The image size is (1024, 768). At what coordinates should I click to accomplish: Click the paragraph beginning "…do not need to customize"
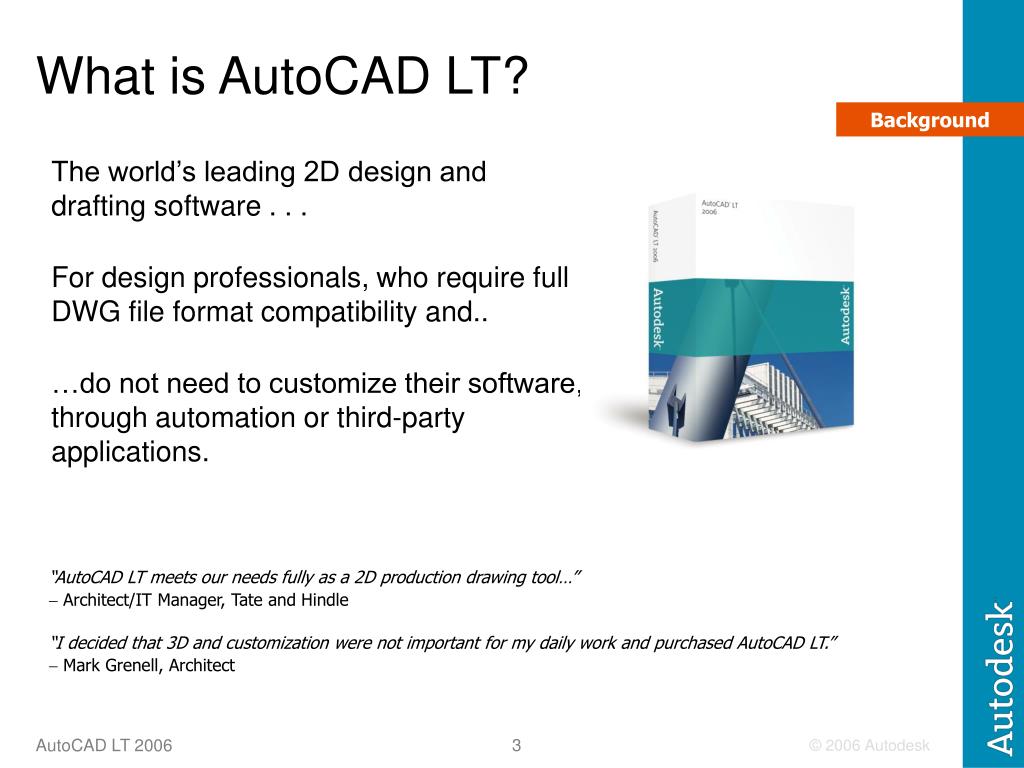coord(316,417)
